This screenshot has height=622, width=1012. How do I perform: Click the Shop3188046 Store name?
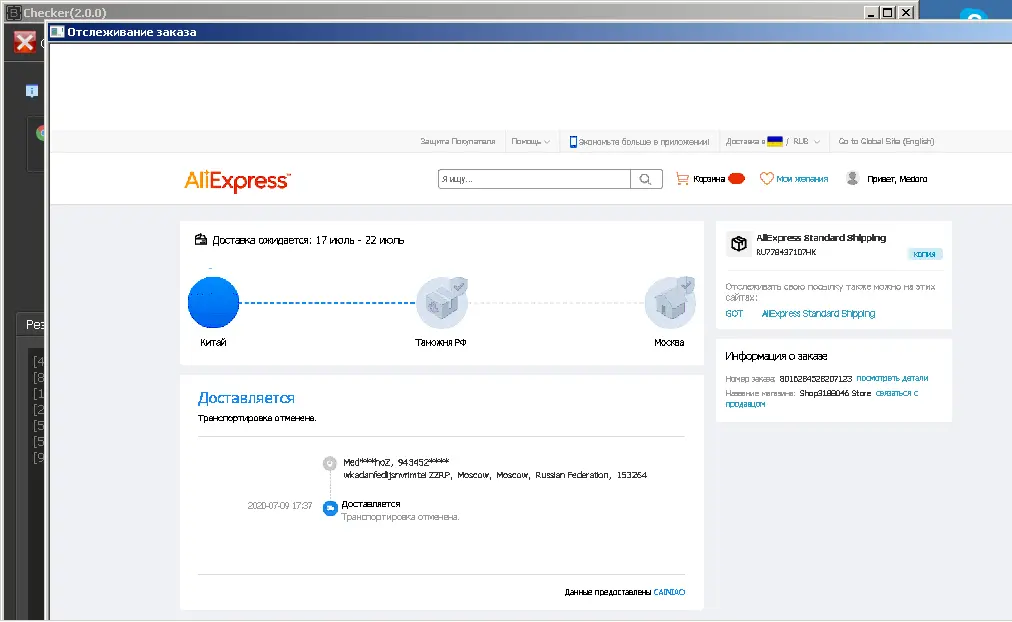835,393
